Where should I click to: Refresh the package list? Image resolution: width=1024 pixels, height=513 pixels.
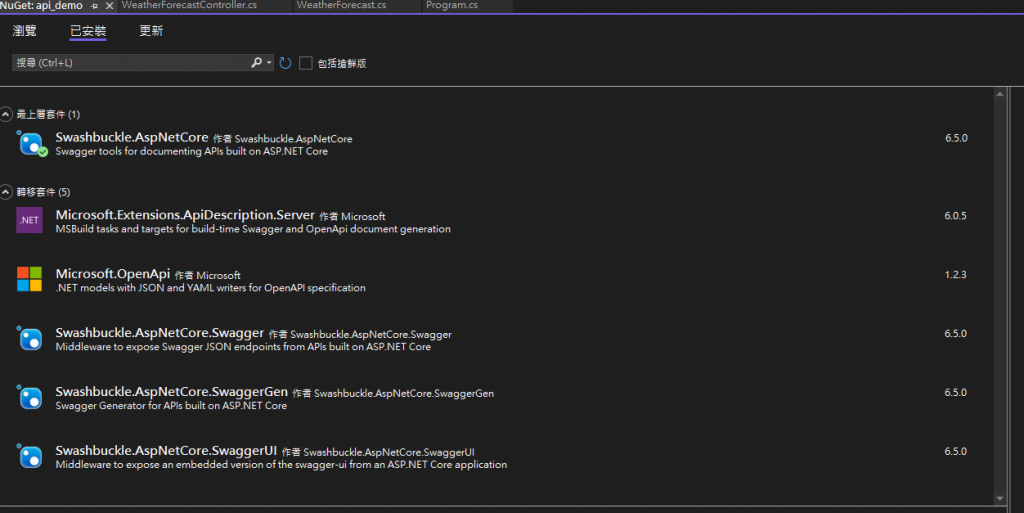[285, 63]
